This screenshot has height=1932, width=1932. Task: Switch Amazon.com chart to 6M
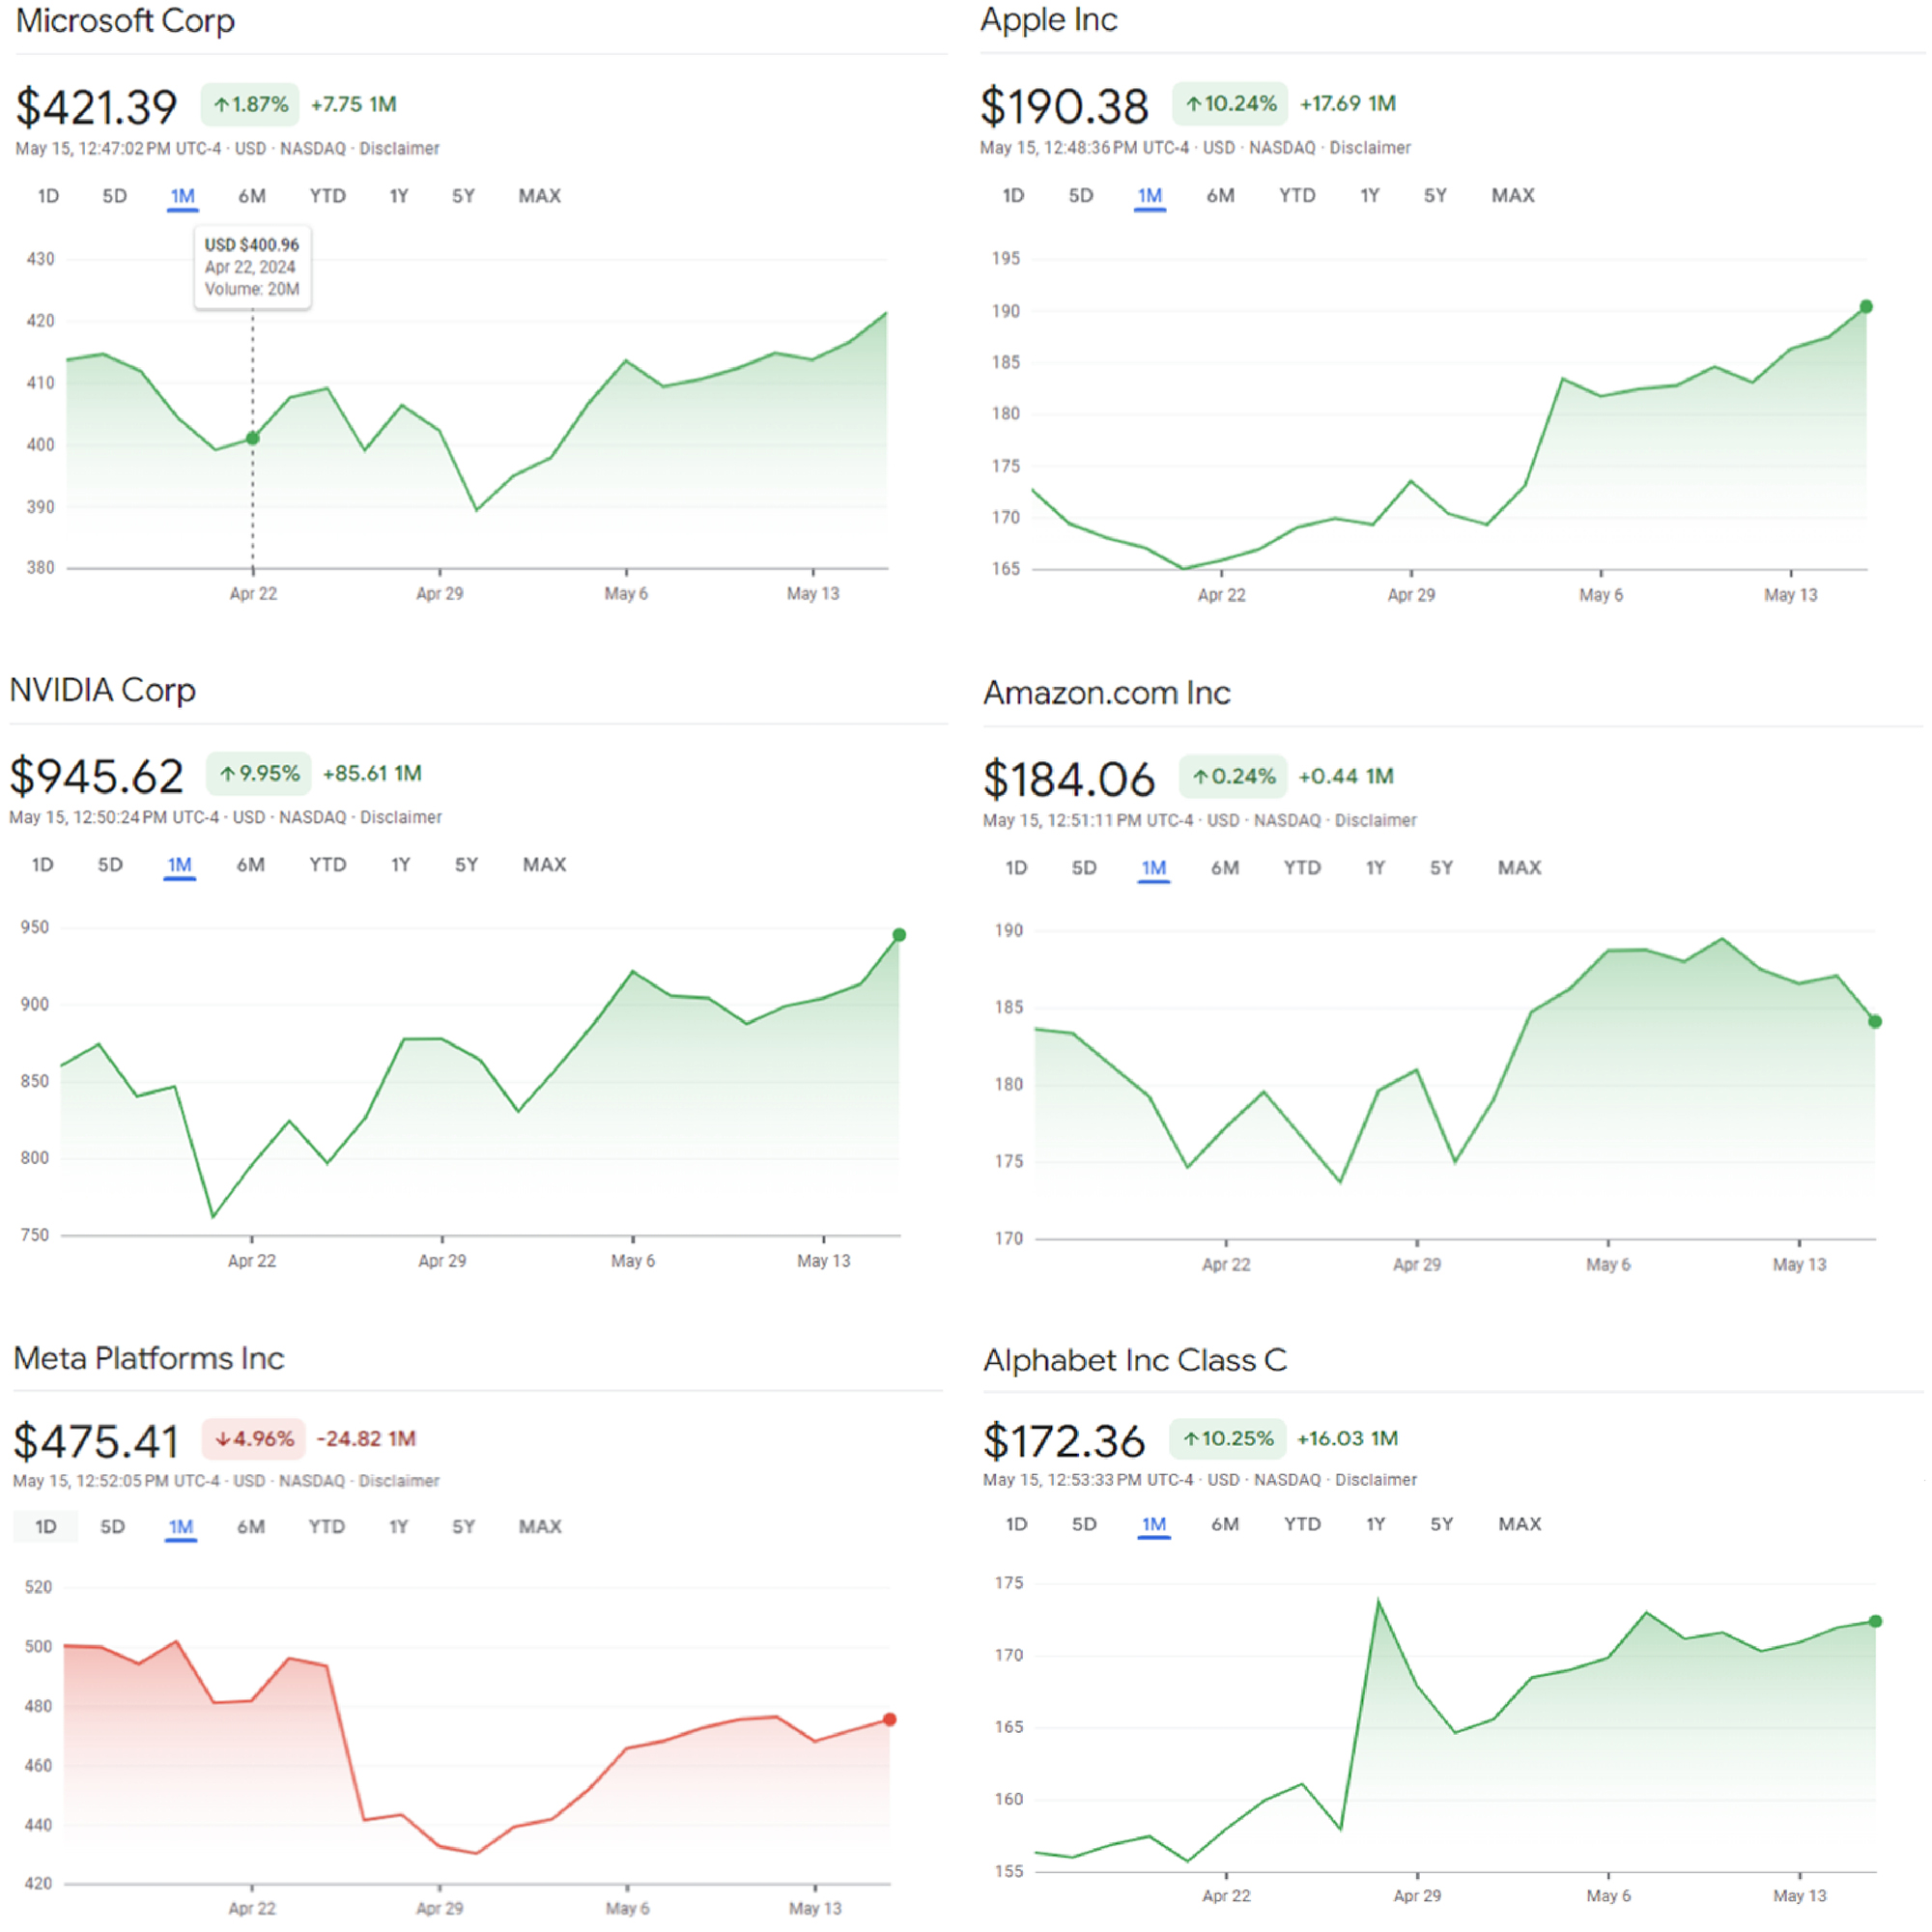click(1225, 868)
